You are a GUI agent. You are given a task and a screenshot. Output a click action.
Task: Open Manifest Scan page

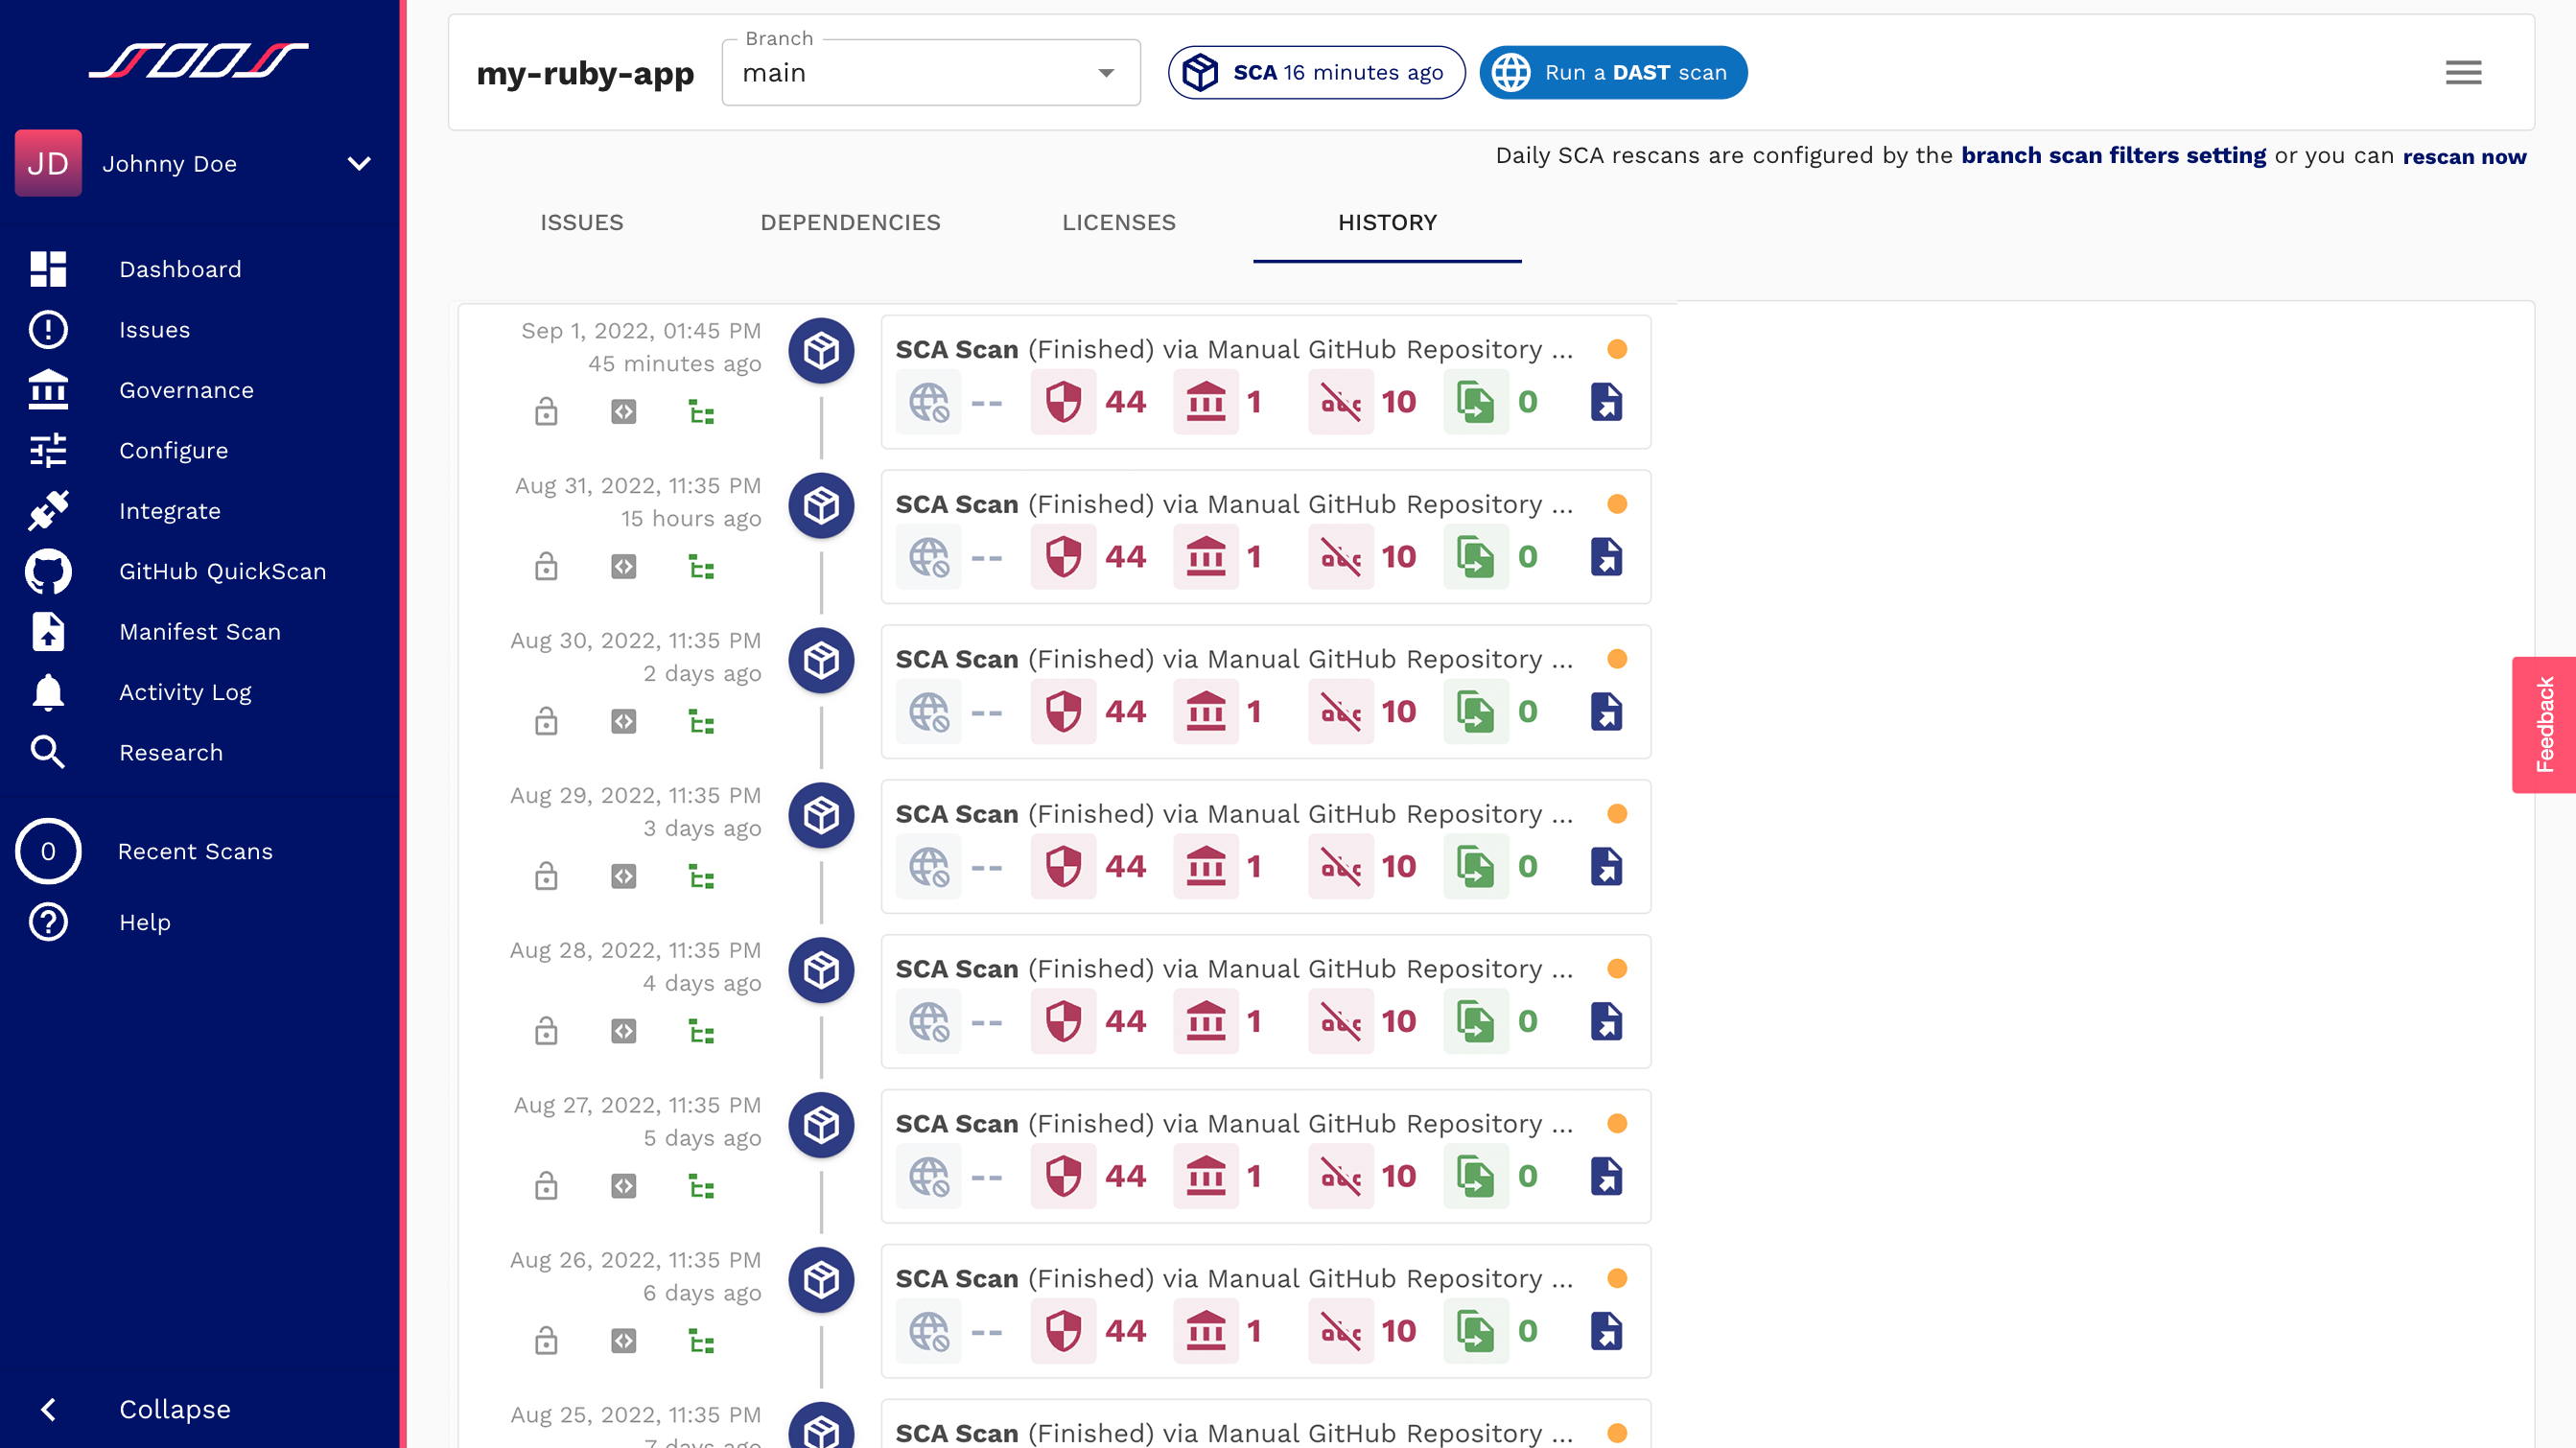200,632
